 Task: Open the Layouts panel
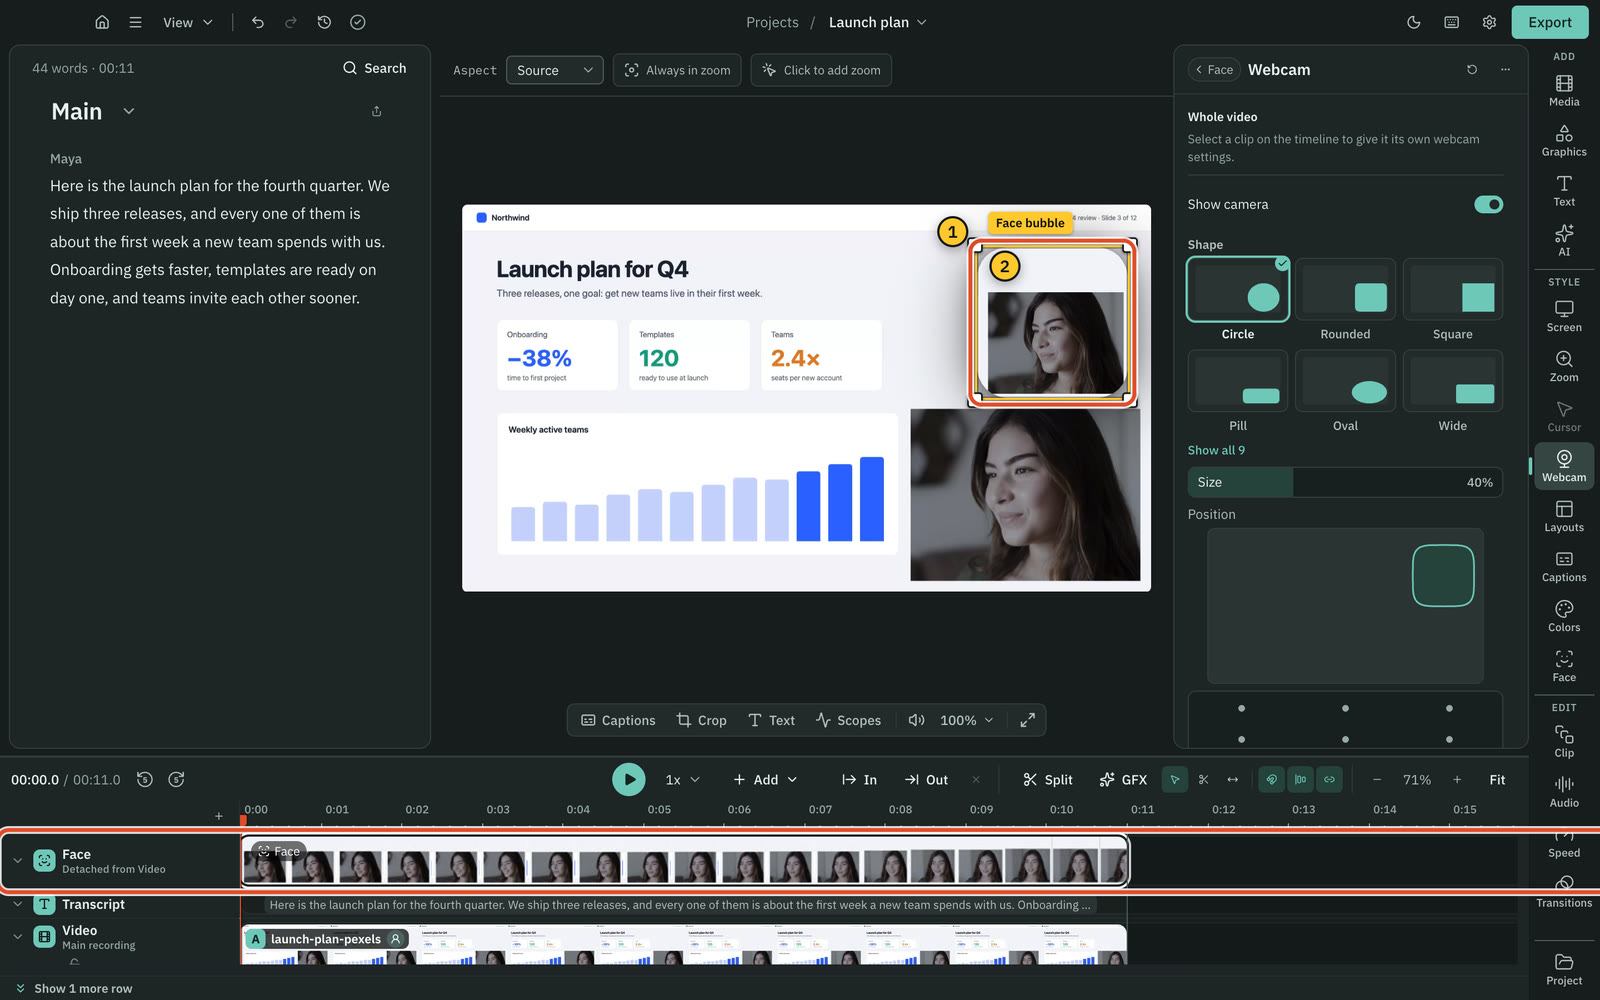[1564, 517]
